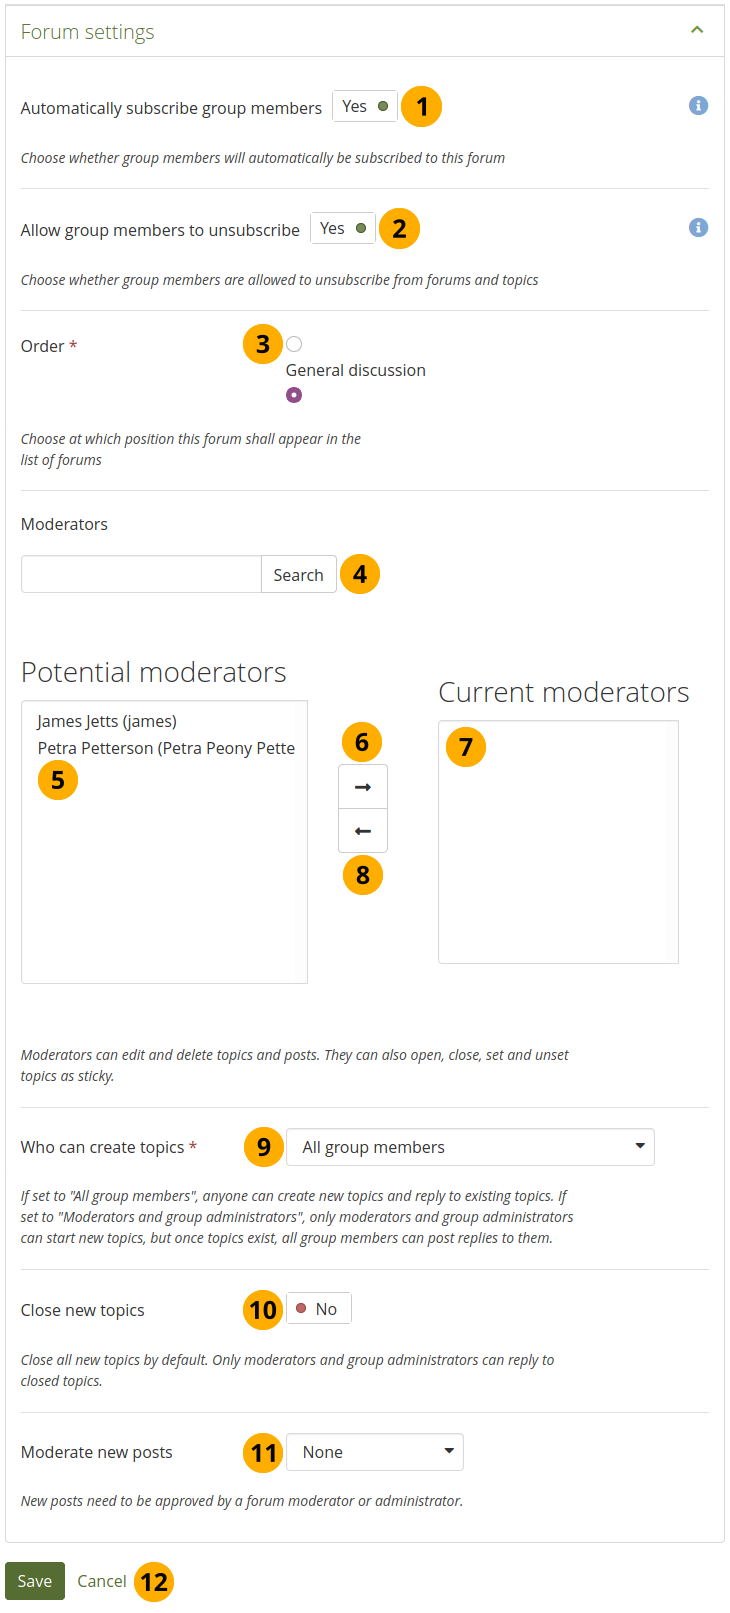Select James Jetts in potential moderators

coord(107,721)
